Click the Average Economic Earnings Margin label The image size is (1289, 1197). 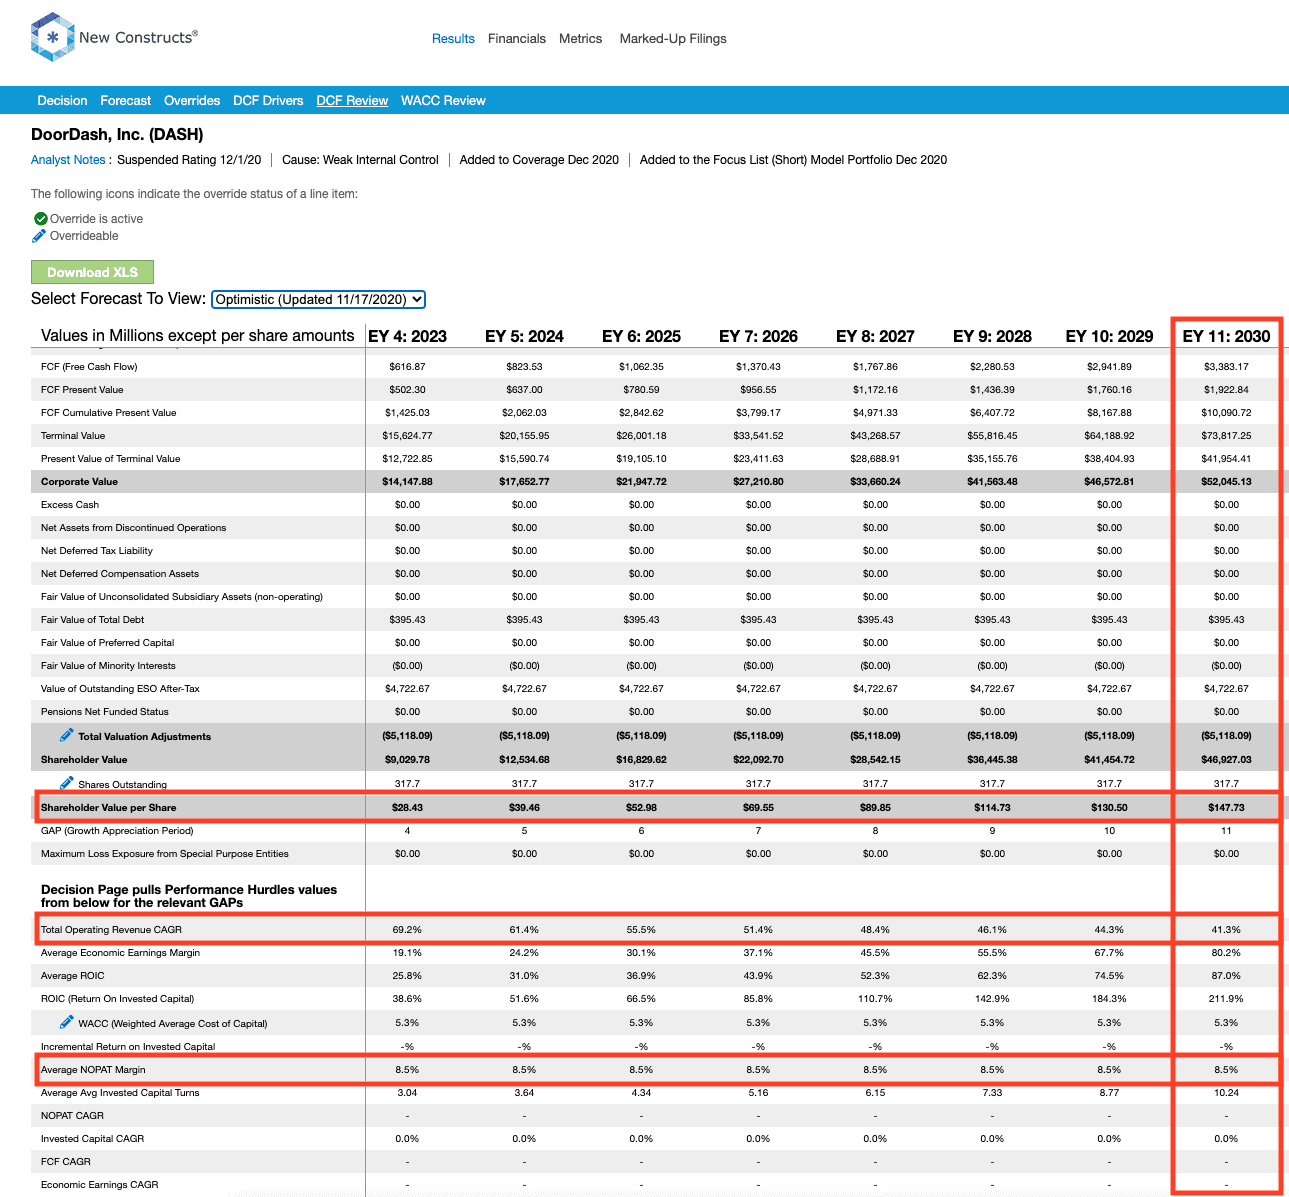click(120, 953)
